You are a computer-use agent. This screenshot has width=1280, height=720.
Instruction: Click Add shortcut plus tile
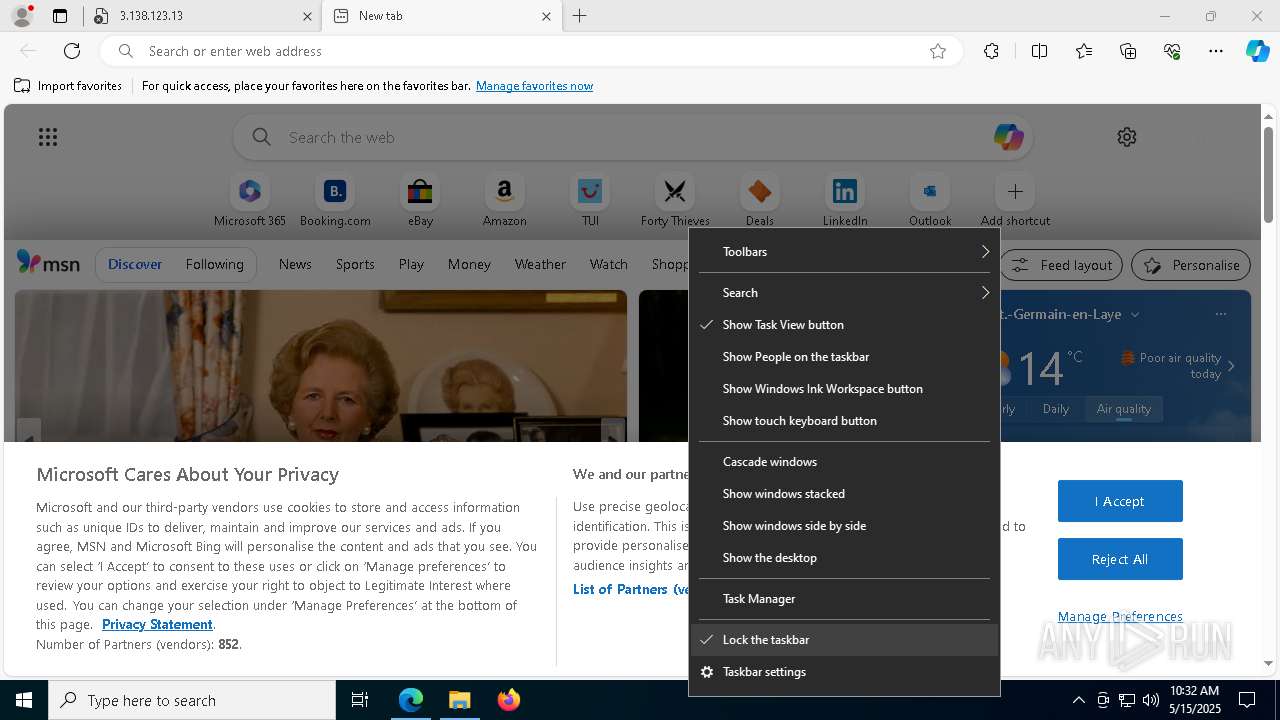point(1015,200)
